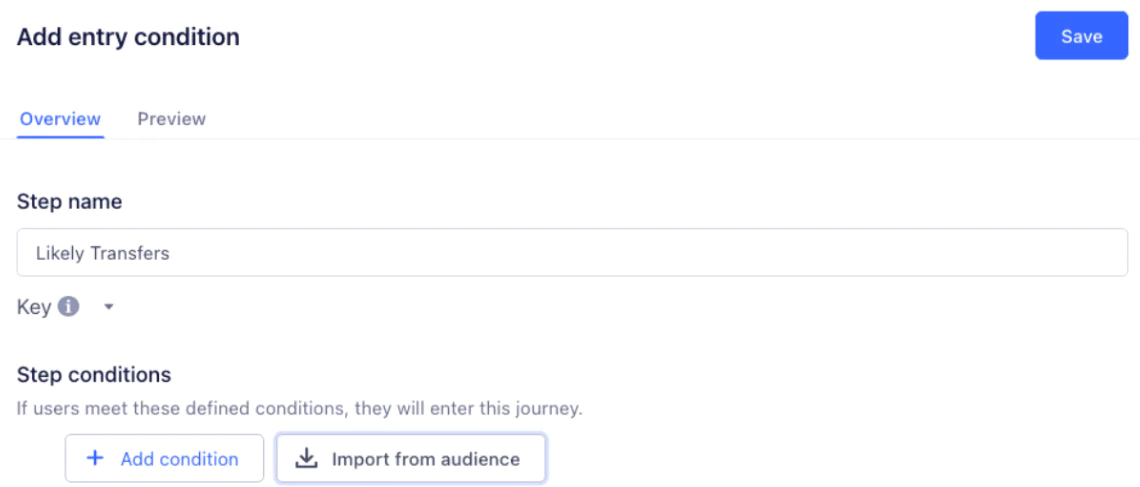
Task: Click the 'Add condition' button label text
Action: (x=179, y=459)
